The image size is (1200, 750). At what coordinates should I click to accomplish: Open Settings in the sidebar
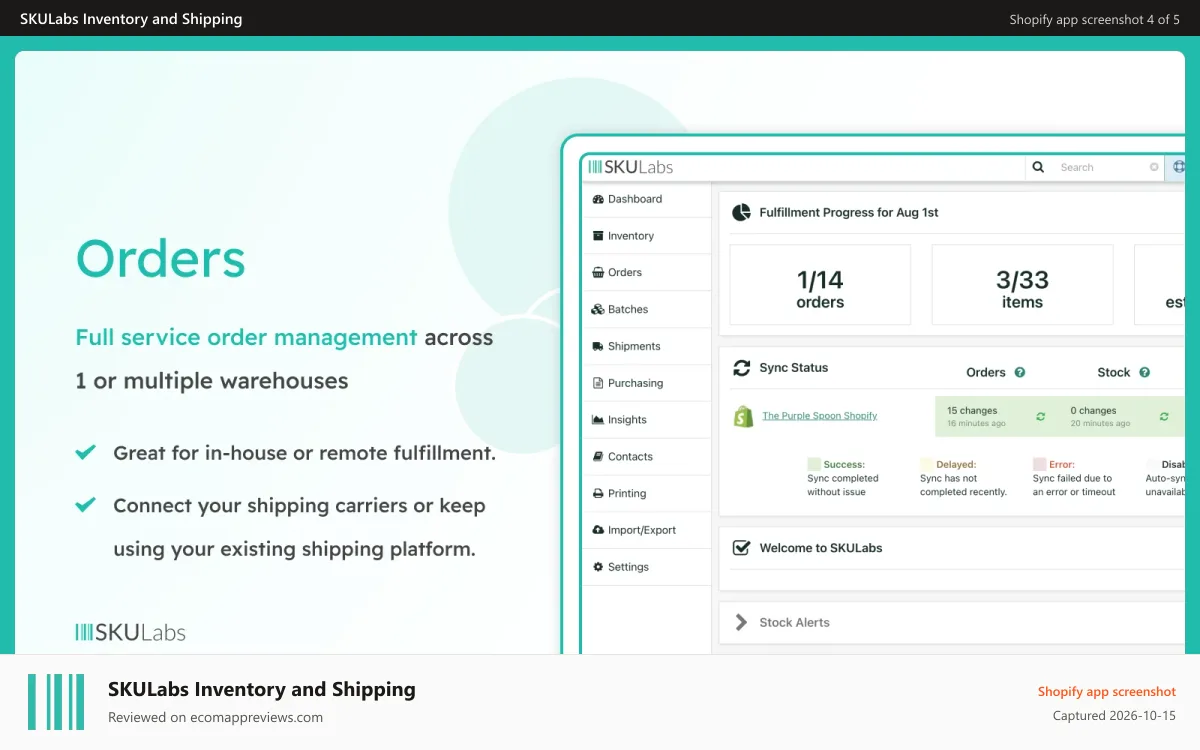tap(647, 567)
